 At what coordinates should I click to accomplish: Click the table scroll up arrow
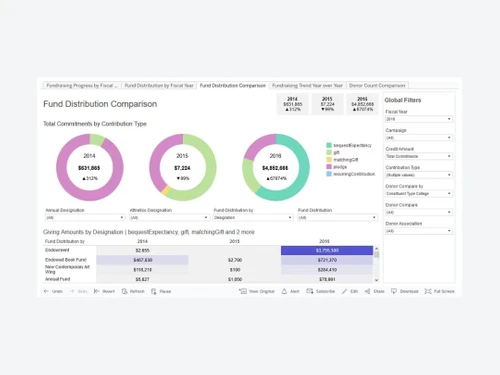pos(376,249)
